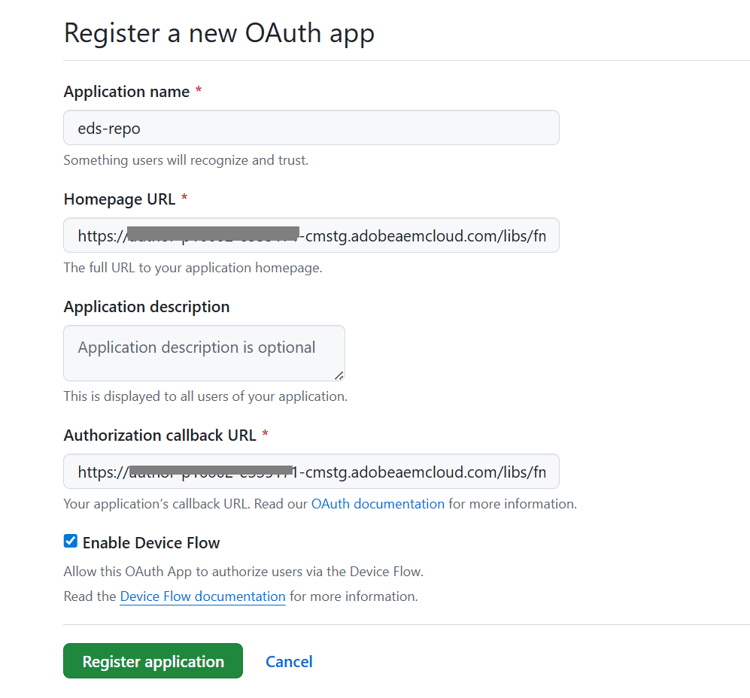Click the 'Allow this OAuth App' description text

(x=243, y=572)
